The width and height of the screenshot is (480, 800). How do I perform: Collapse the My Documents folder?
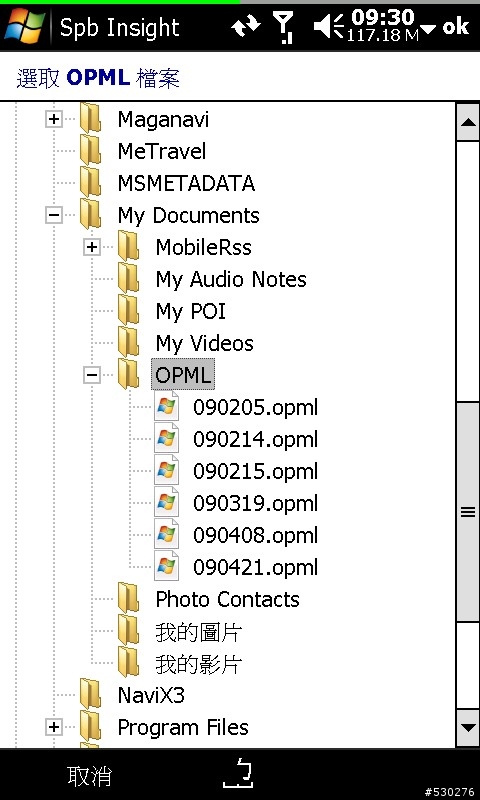(54, 215)
